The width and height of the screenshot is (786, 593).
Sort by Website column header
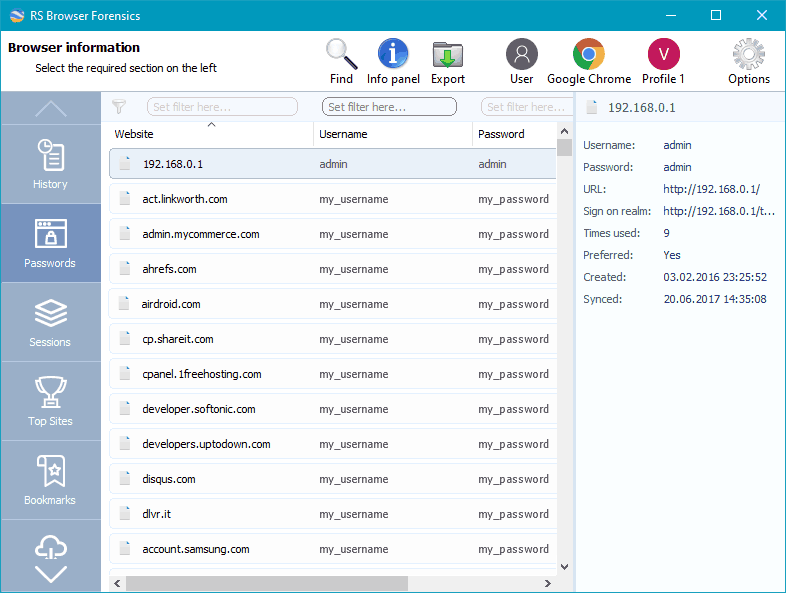(211, 134)
